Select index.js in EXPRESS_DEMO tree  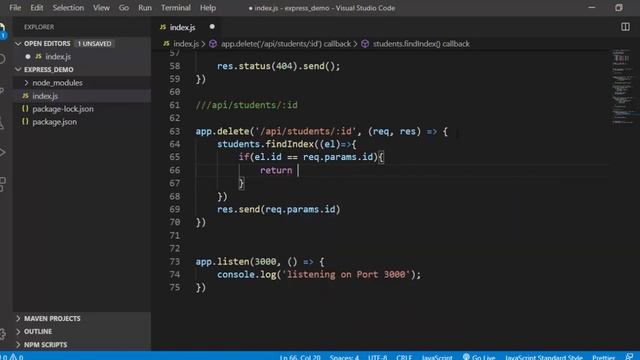click(x=45, y=96)
